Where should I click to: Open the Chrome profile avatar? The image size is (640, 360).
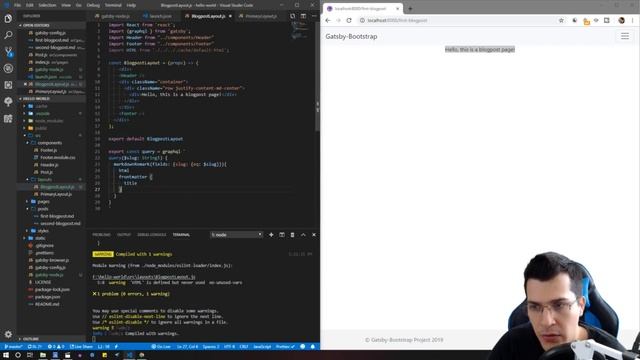tap(622, 20)
